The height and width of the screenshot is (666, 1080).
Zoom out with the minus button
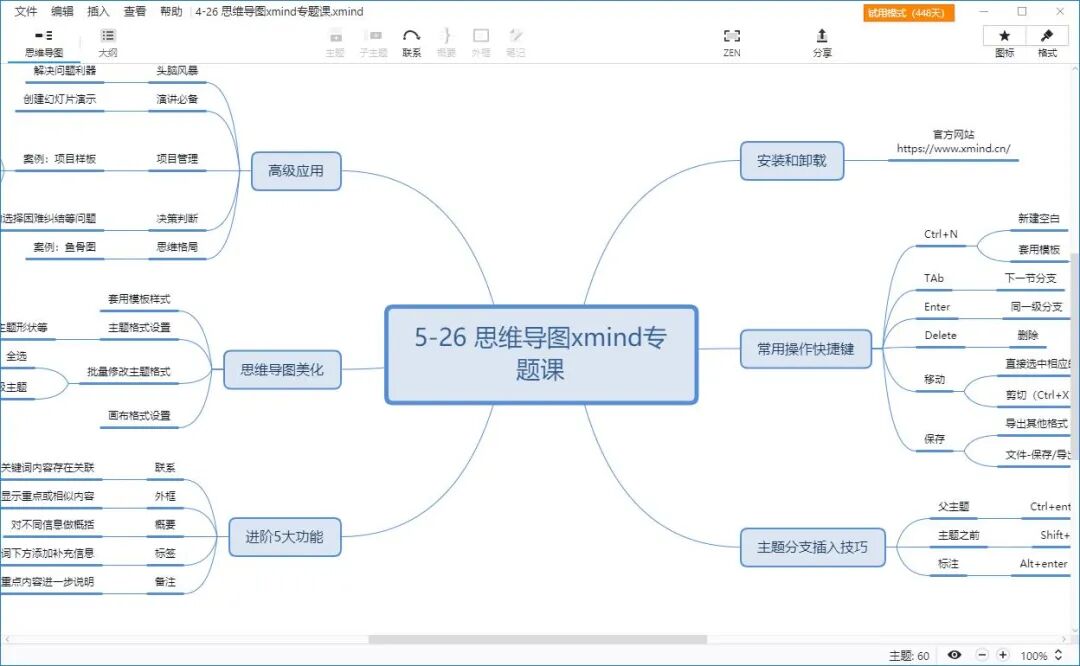click(982, 655)
